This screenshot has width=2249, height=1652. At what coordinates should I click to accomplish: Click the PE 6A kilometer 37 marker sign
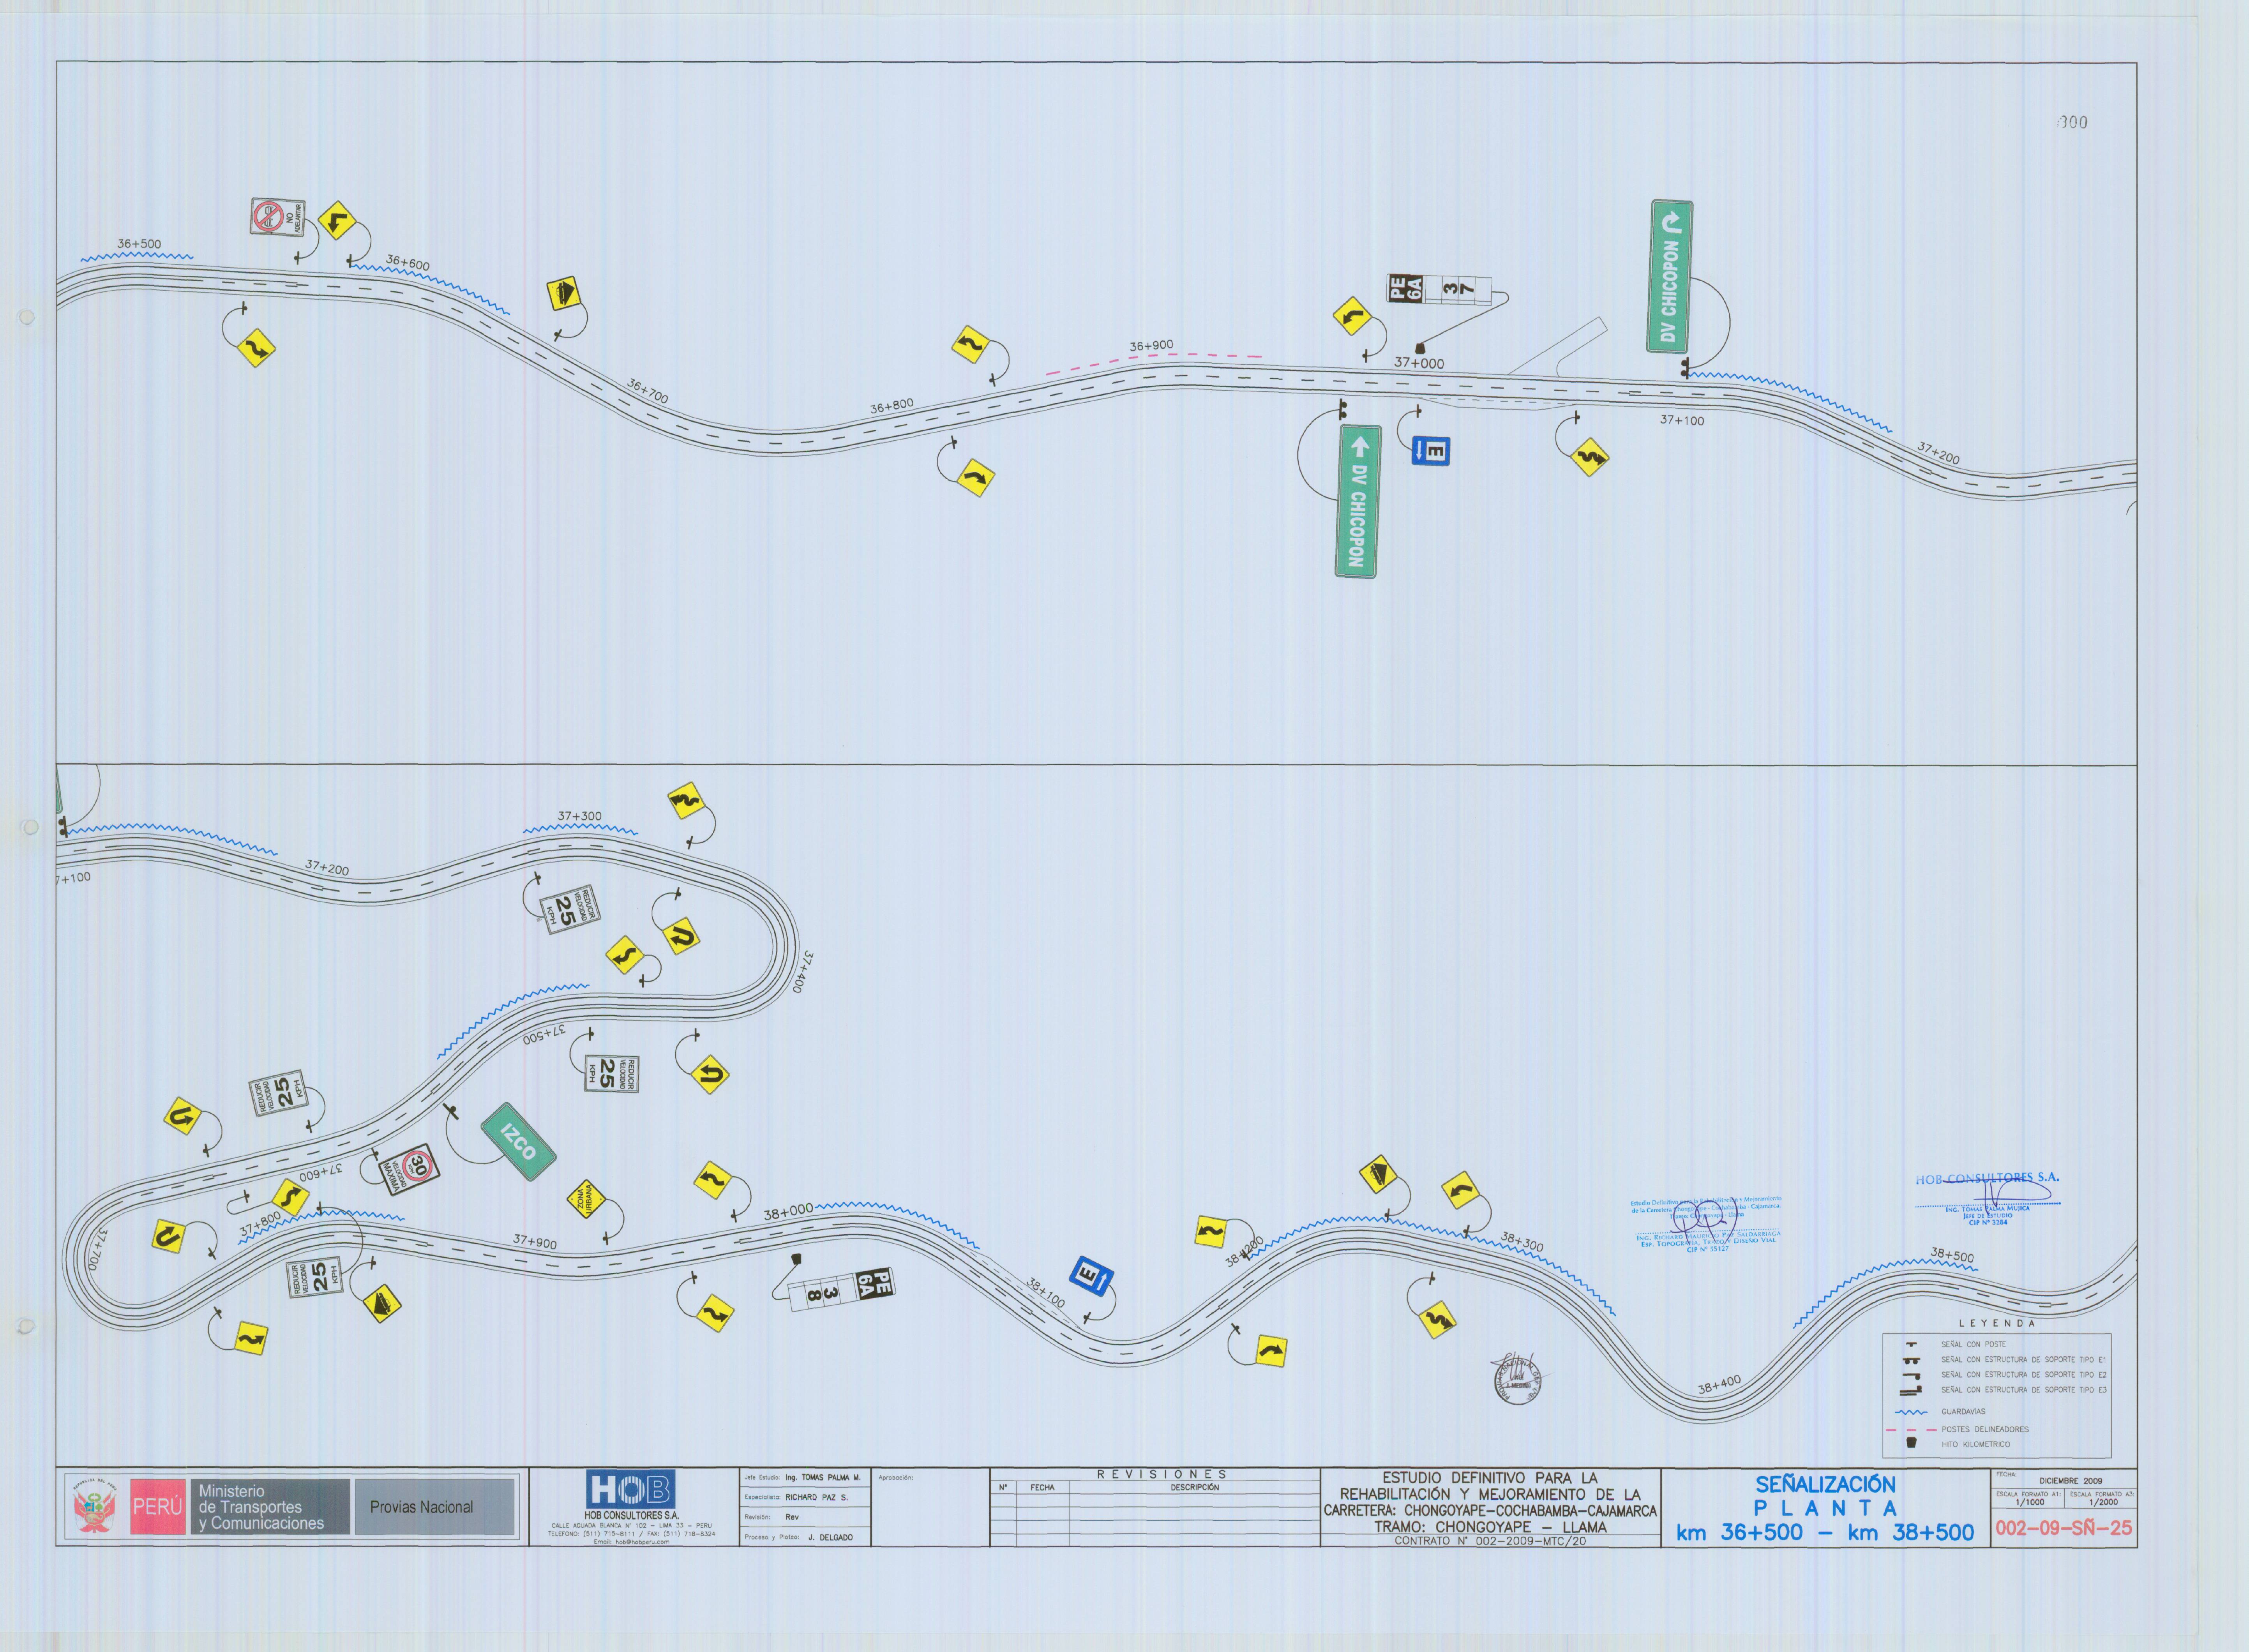pyautogui.click(x=1439, y=289)
